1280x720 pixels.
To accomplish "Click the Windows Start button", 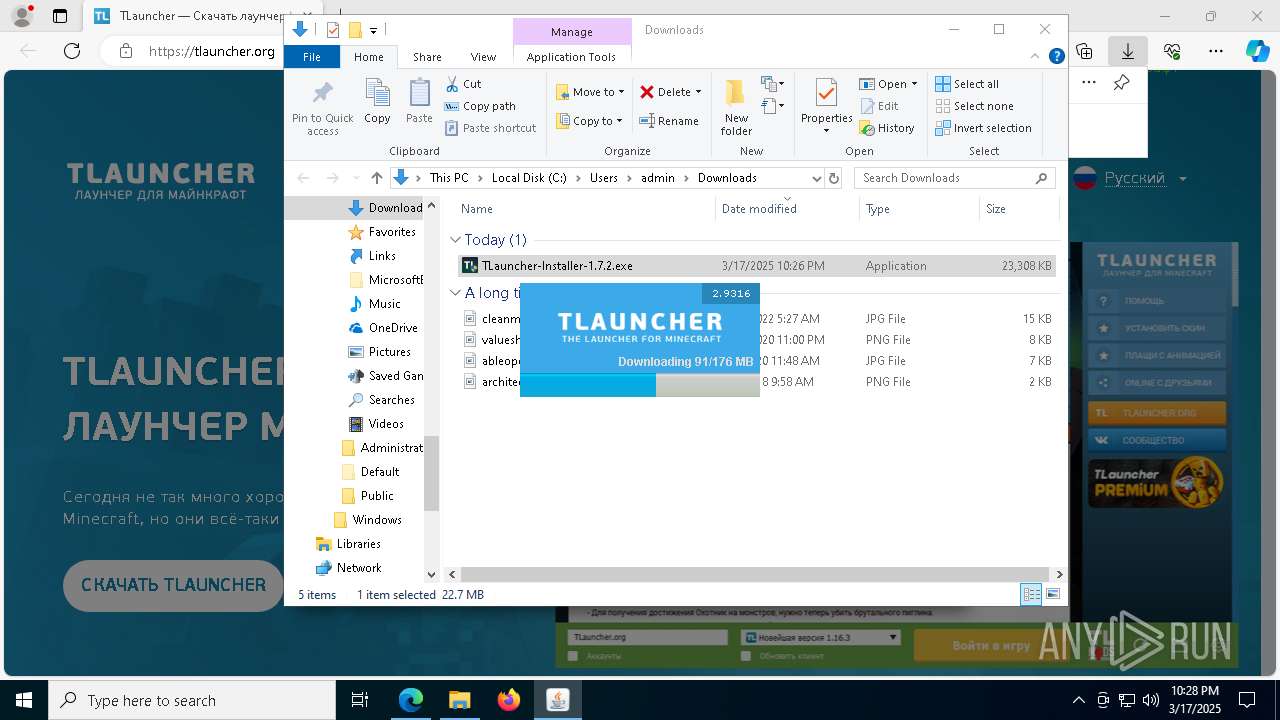I will tap(24, 700).
